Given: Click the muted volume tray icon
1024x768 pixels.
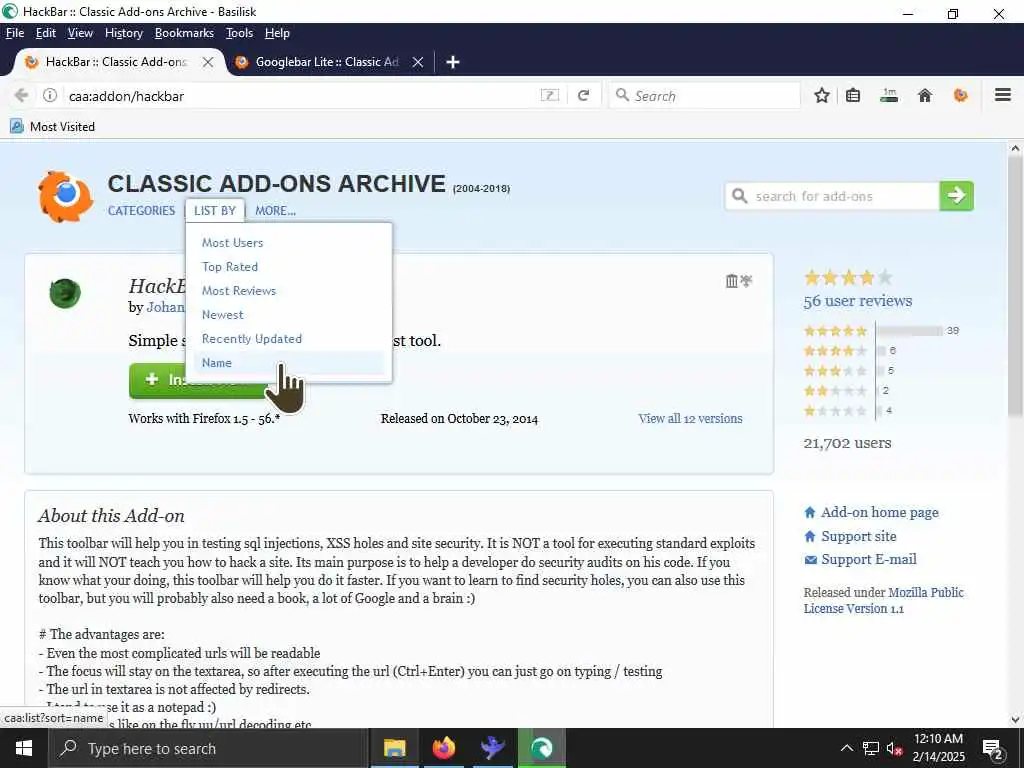Looking at the screenshot, I should pyautogui.click(x=895, y=749).
